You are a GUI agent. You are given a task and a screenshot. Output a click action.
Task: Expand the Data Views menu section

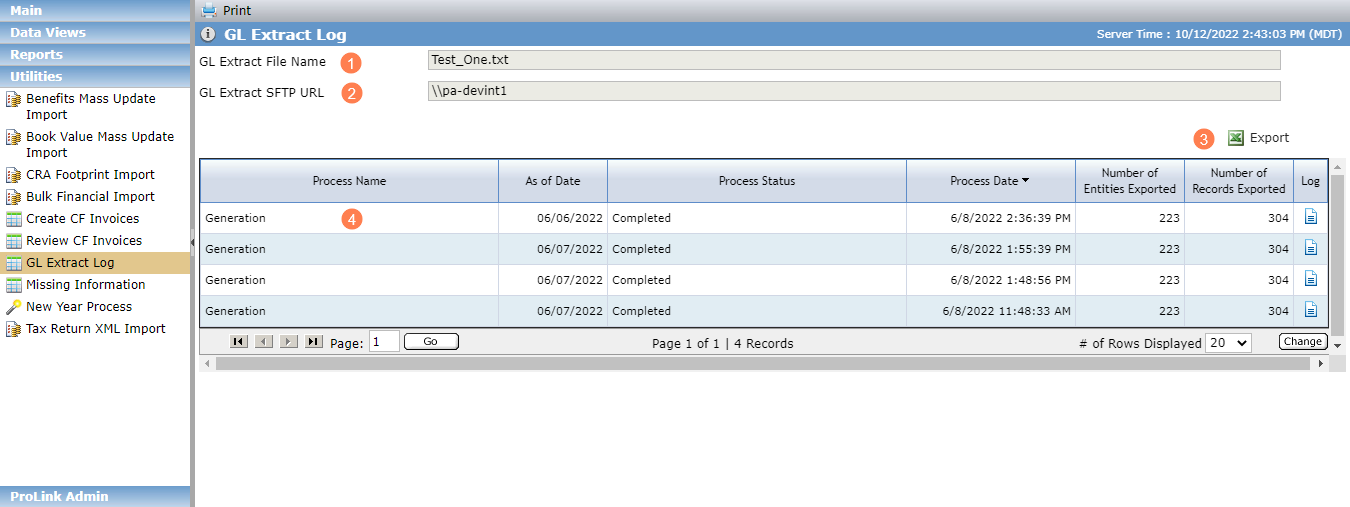95,32
